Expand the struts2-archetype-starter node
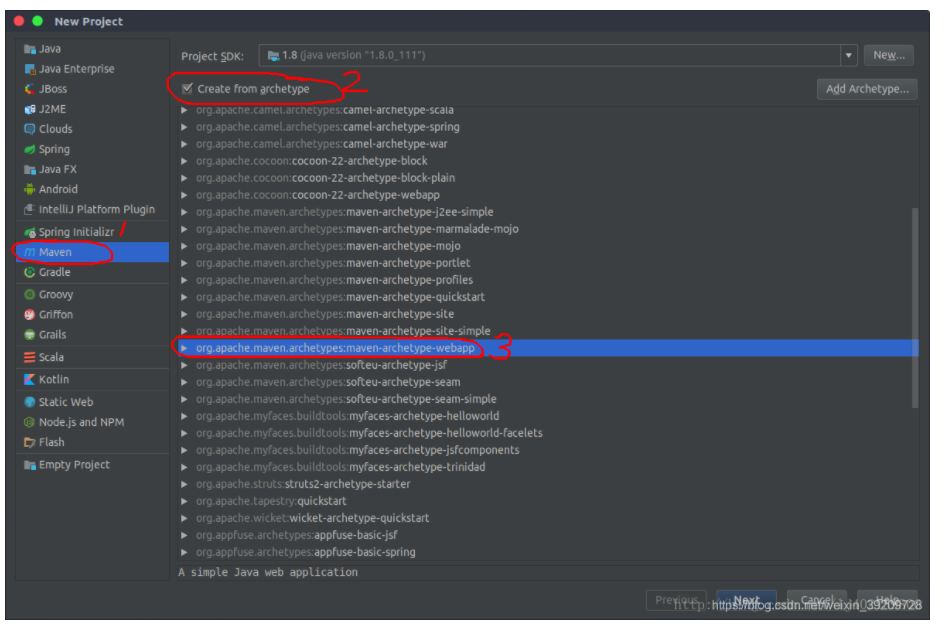The image size is (945, 640). 184,485
